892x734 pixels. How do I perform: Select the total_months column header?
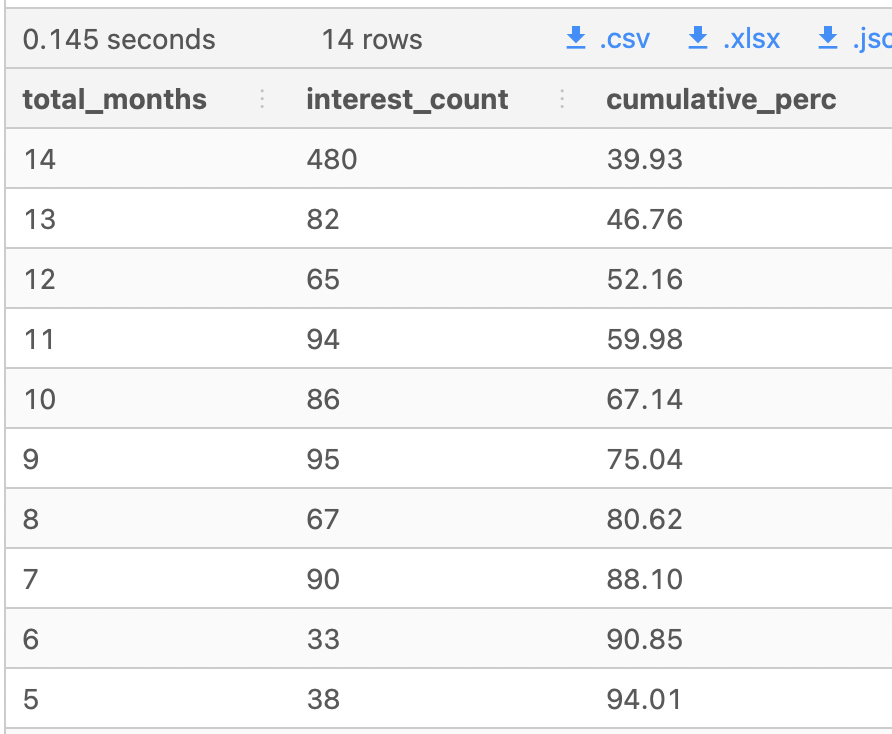(114, 99)
